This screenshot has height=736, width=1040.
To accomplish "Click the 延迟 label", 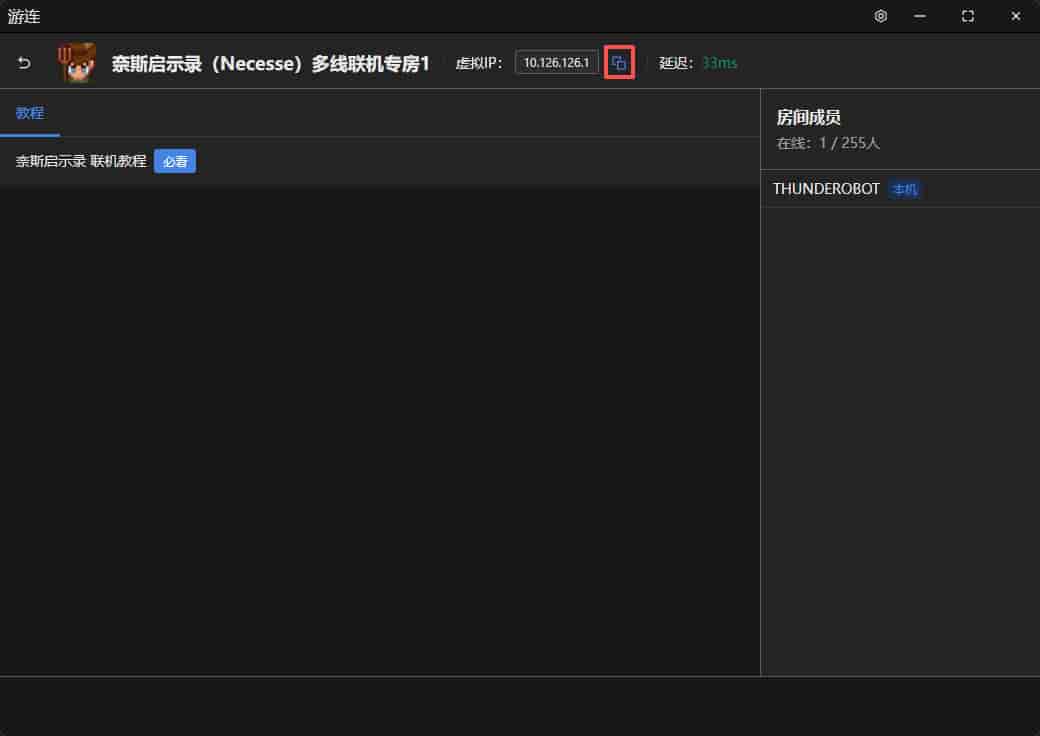I will coord(676,63).
